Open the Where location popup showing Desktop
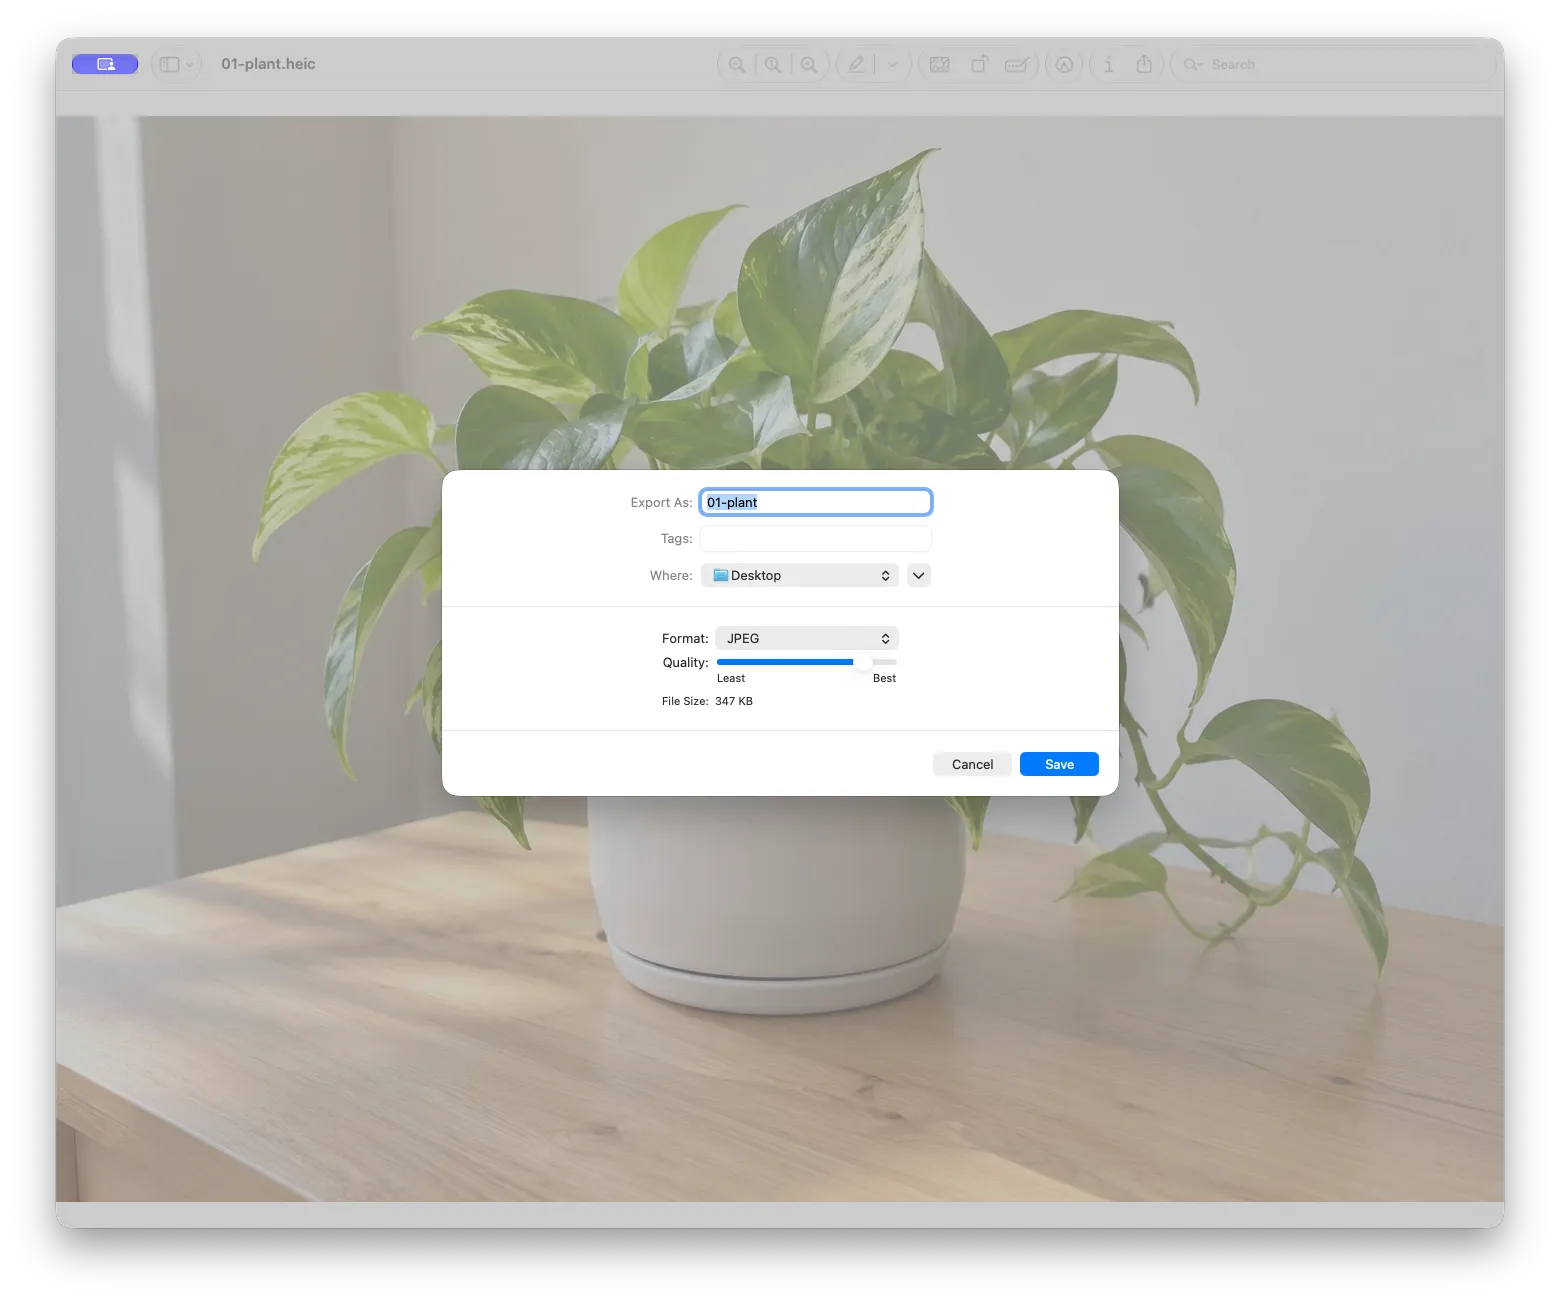Viewport: 1560px width, 1302px height. (x=800, y=575)
